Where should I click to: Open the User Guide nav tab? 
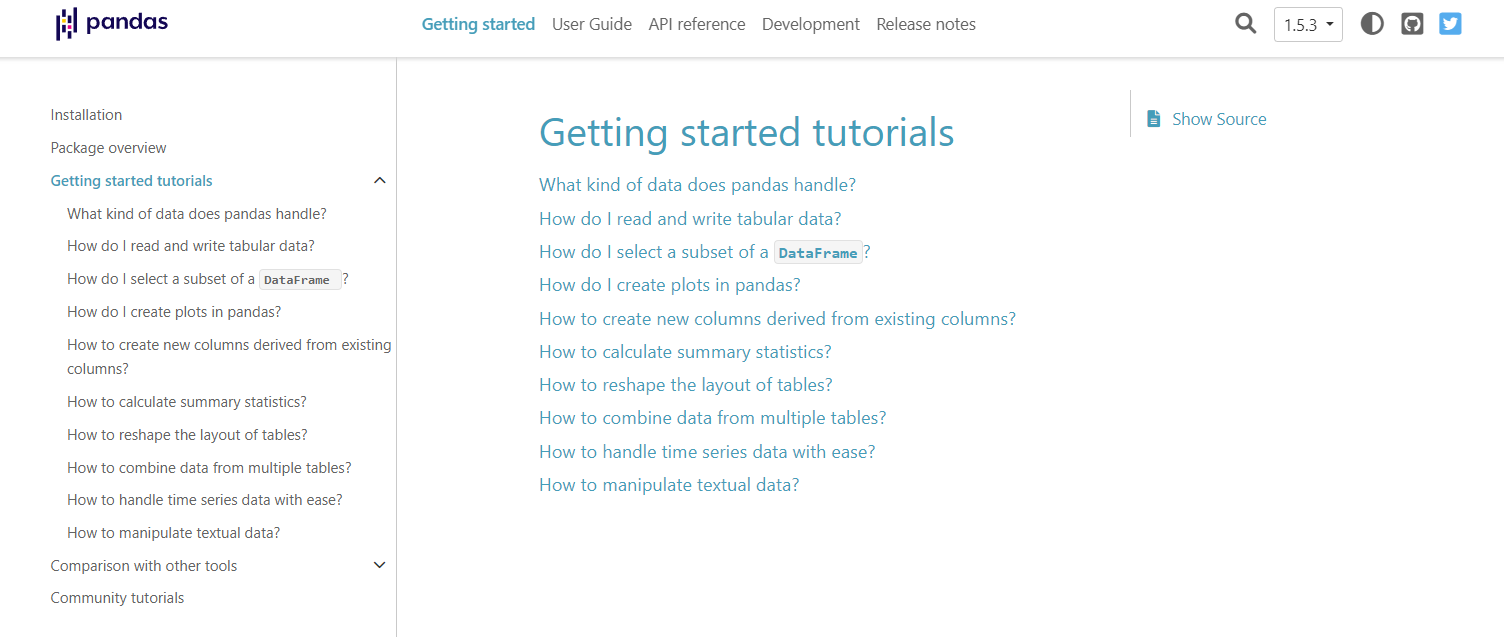click(592, 24)
